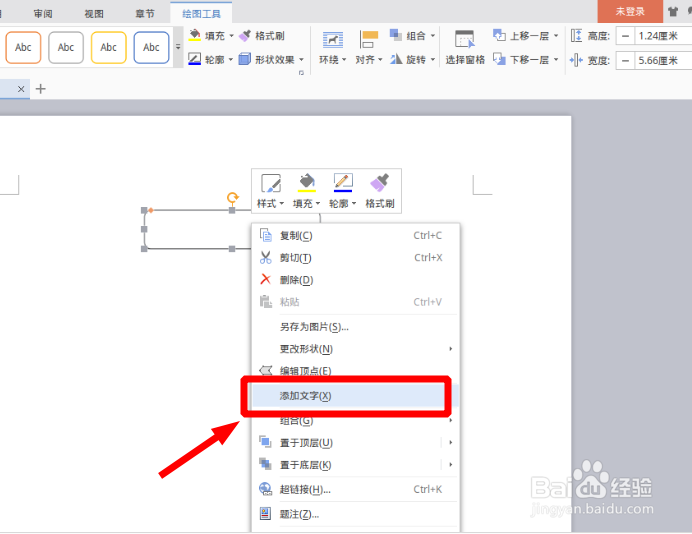Select the orange-outlined Abc shape style

pyautogui.click(x=23, y=47)
